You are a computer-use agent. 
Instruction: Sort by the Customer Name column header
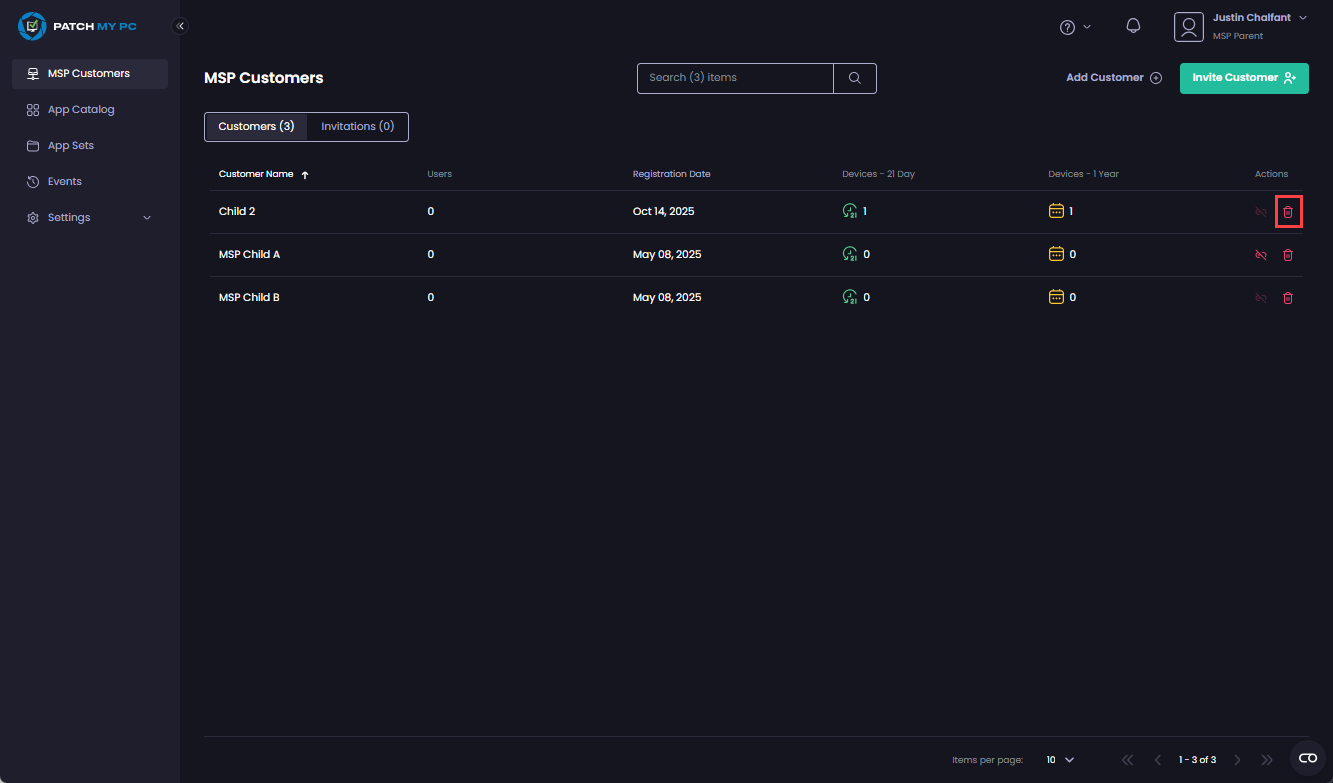(256, 174)
